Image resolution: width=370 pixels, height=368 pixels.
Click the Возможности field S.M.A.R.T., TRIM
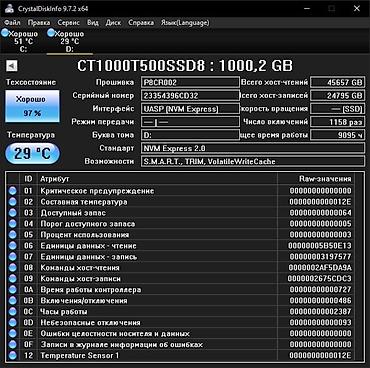[x=253, y=161]
